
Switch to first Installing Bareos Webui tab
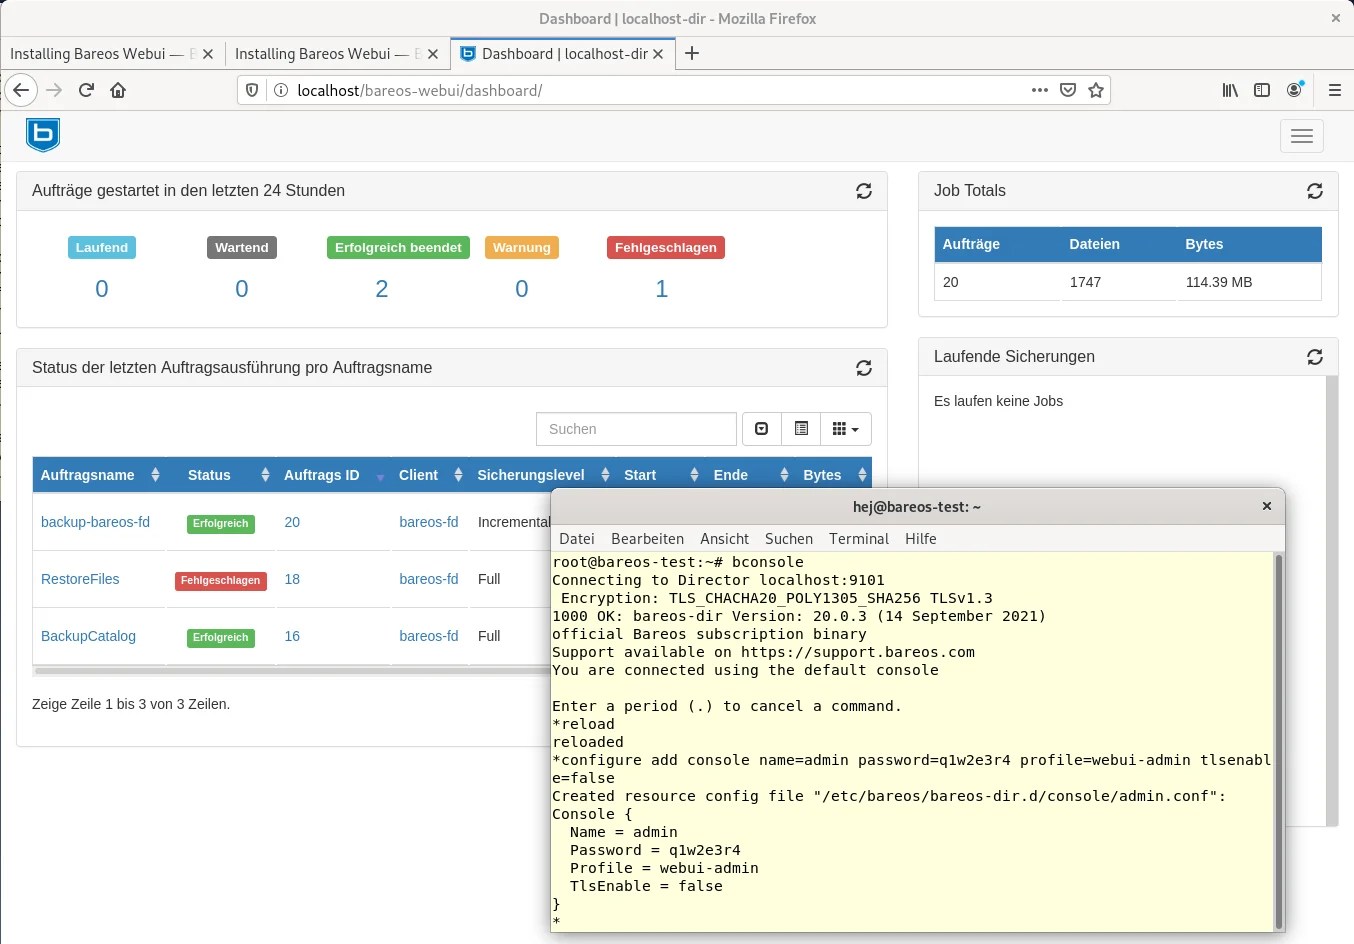[x=112, y=54]
